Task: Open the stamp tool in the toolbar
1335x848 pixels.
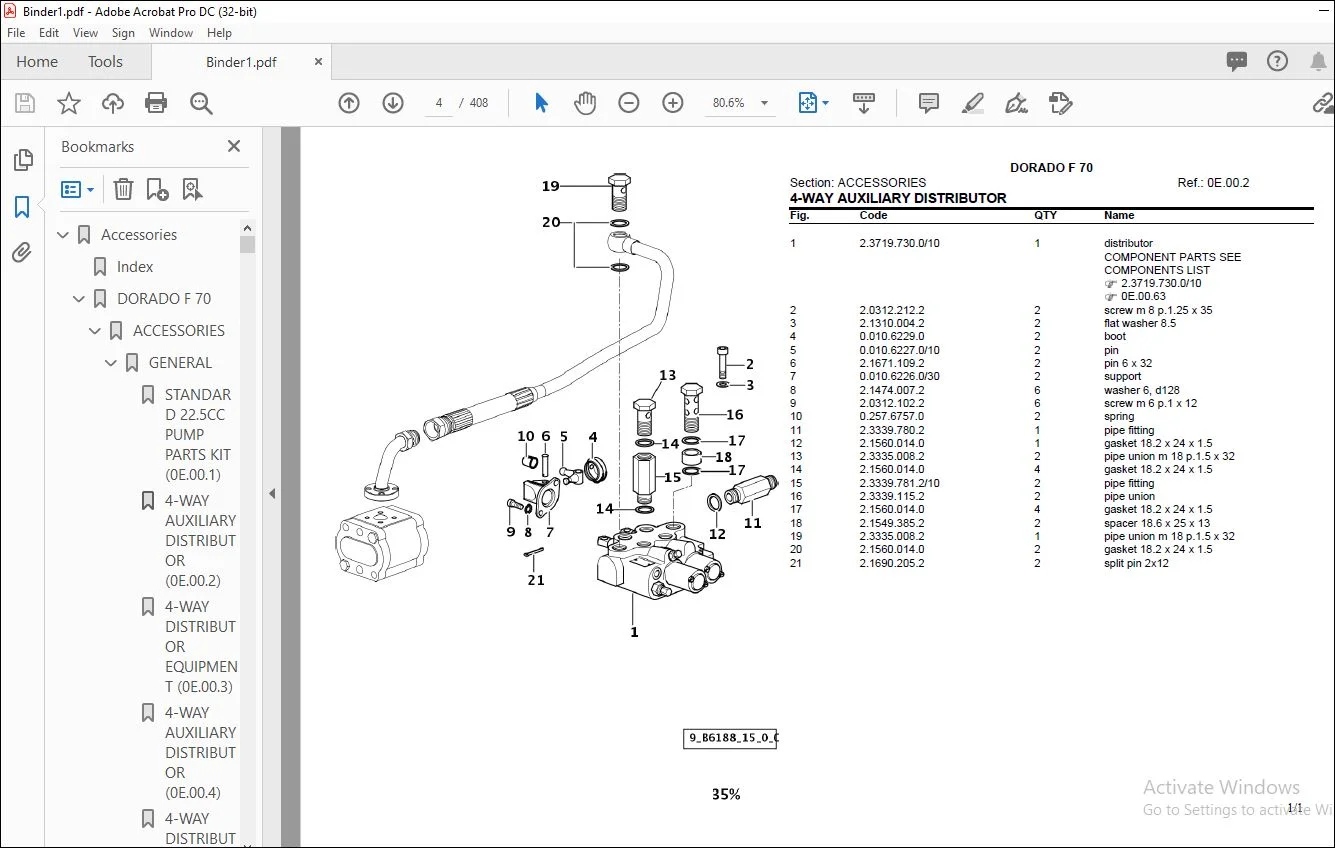Action: (1060, 103)
